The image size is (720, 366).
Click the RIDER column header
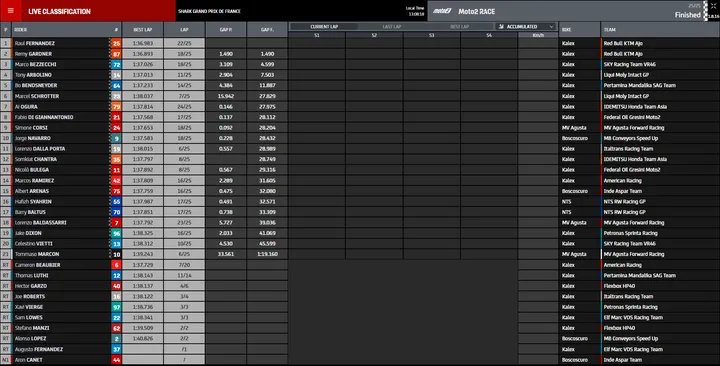click(x=21, y=29)
